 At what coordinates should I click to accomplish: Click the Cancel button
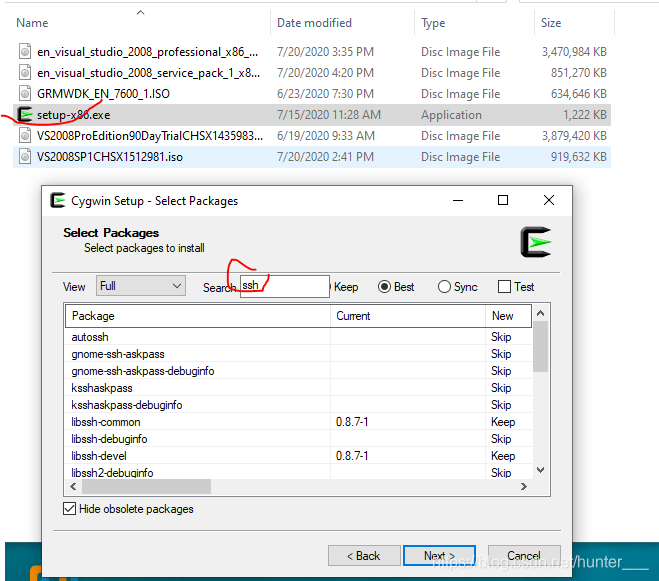coord(524,556)
